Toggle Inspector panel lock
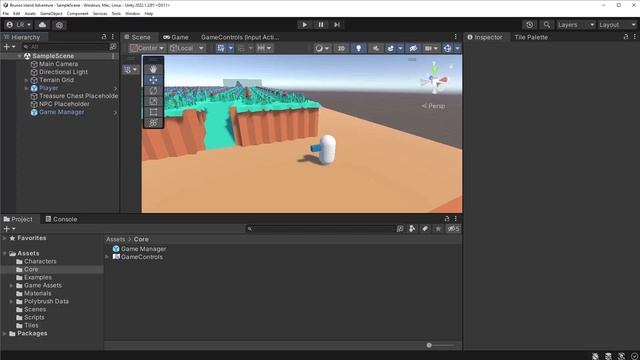This screenshot has width=640, height=360. pyautogui.click(x=626, y=37)
